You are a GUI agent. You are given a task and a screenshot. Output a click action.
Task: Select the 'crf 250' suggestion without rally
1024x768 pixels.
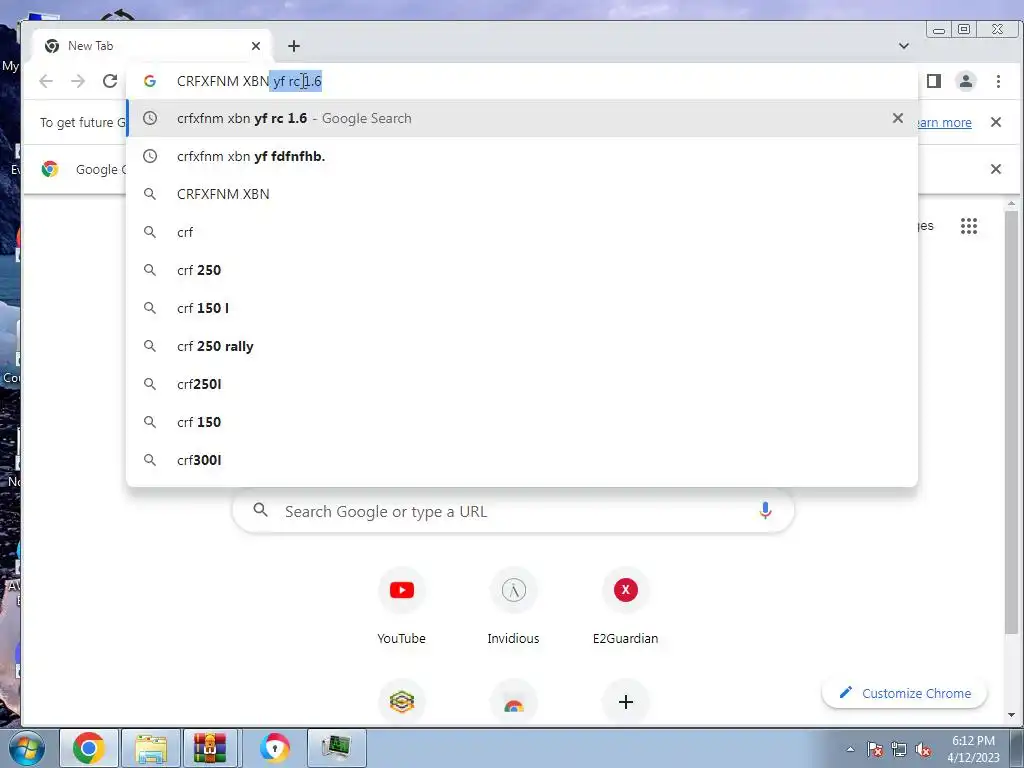(x=522, y=270)
